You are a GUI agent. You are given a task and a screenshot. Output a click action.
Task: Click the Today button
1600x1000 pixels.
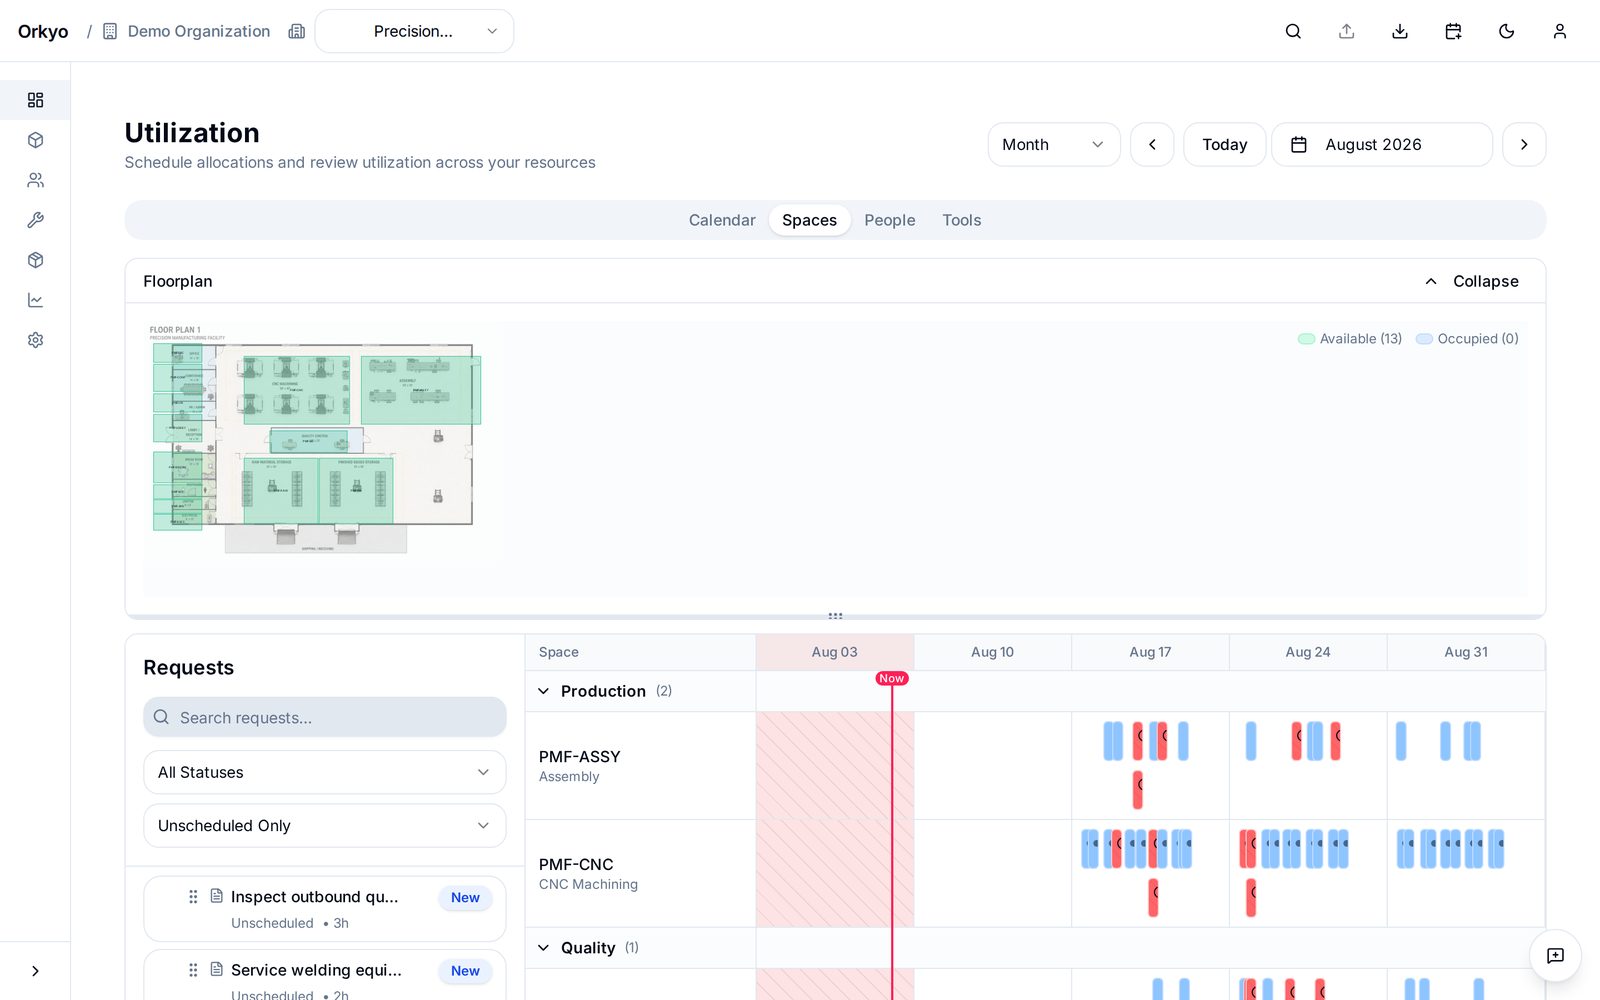click(x=1224, y=144)
